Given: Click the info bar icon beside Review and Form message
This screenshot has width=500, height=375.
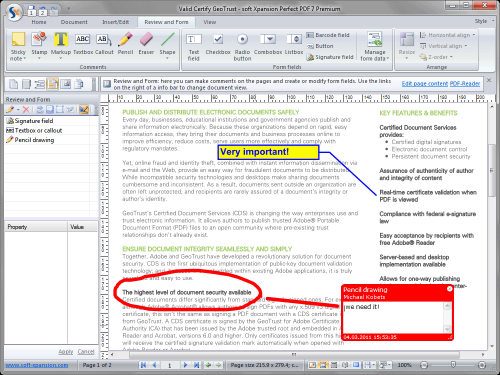Looking at the screenshot, I should coord(107,84).
